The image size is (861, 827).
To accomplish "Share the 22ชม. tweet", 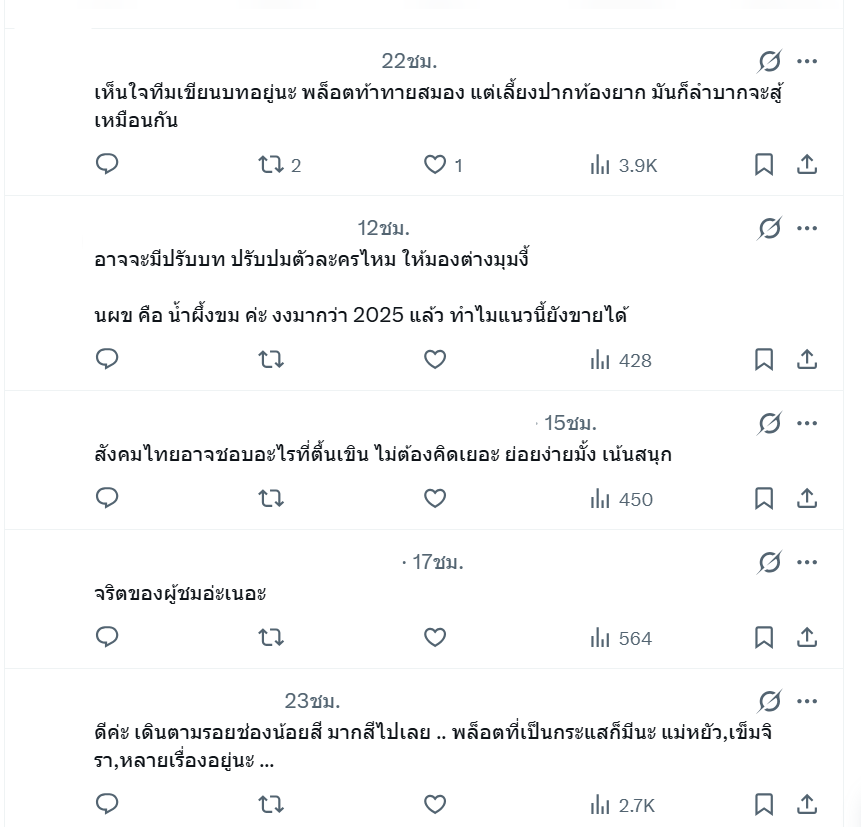I will coord(807,164).
